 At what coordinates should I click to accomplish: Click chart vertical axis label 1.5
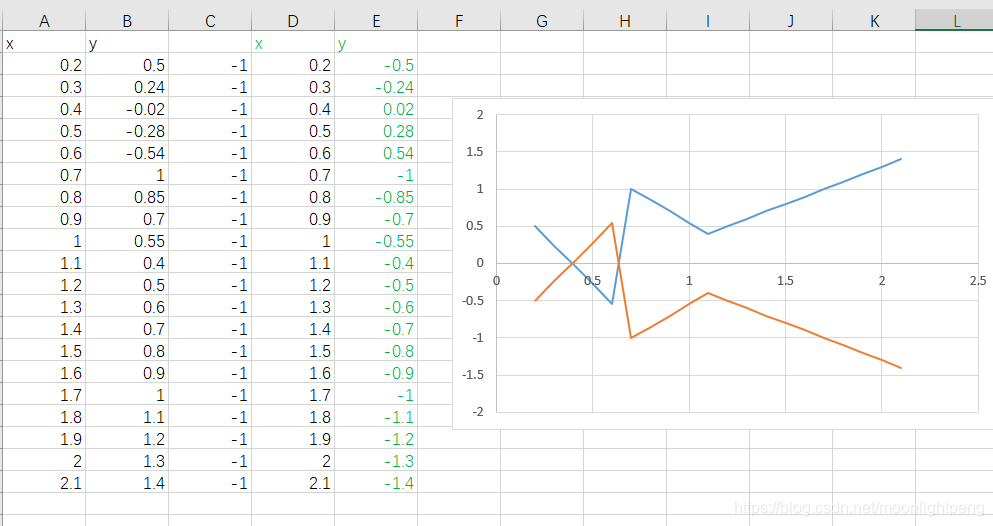pyautogui.click(x=474, y=152)
